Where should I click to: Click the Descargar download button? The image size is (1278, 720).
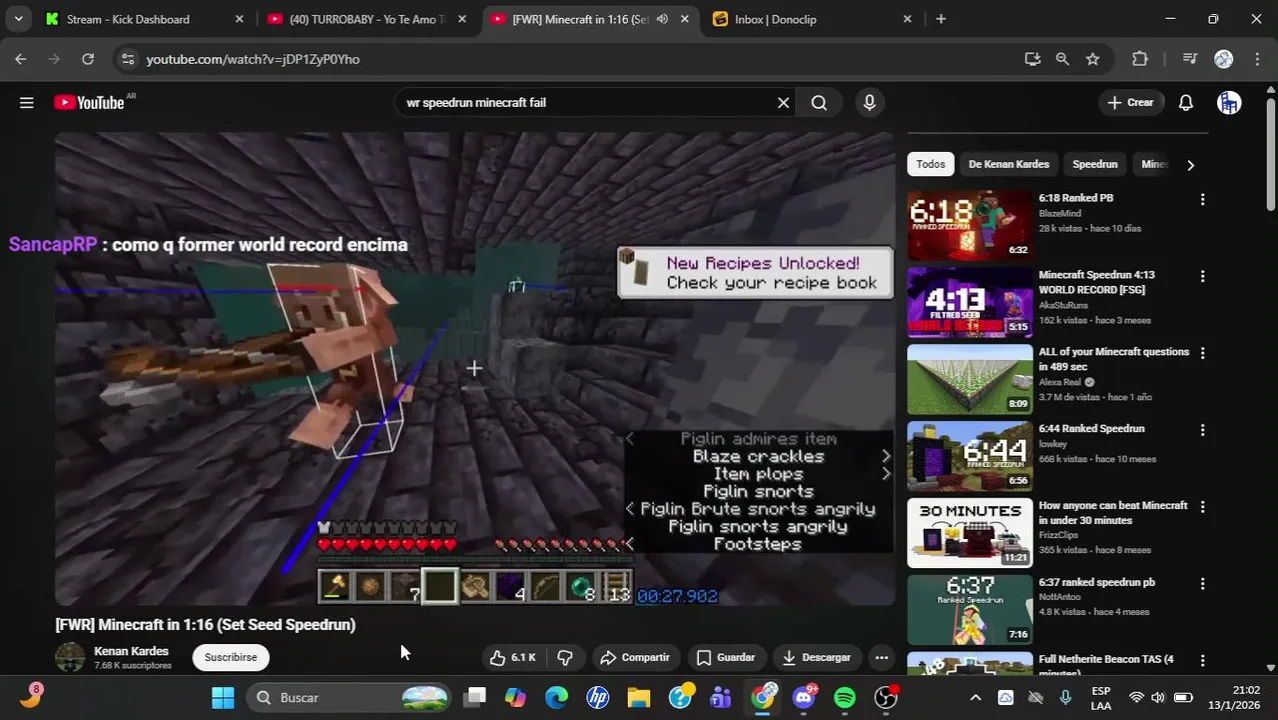[x=816, y=657]
